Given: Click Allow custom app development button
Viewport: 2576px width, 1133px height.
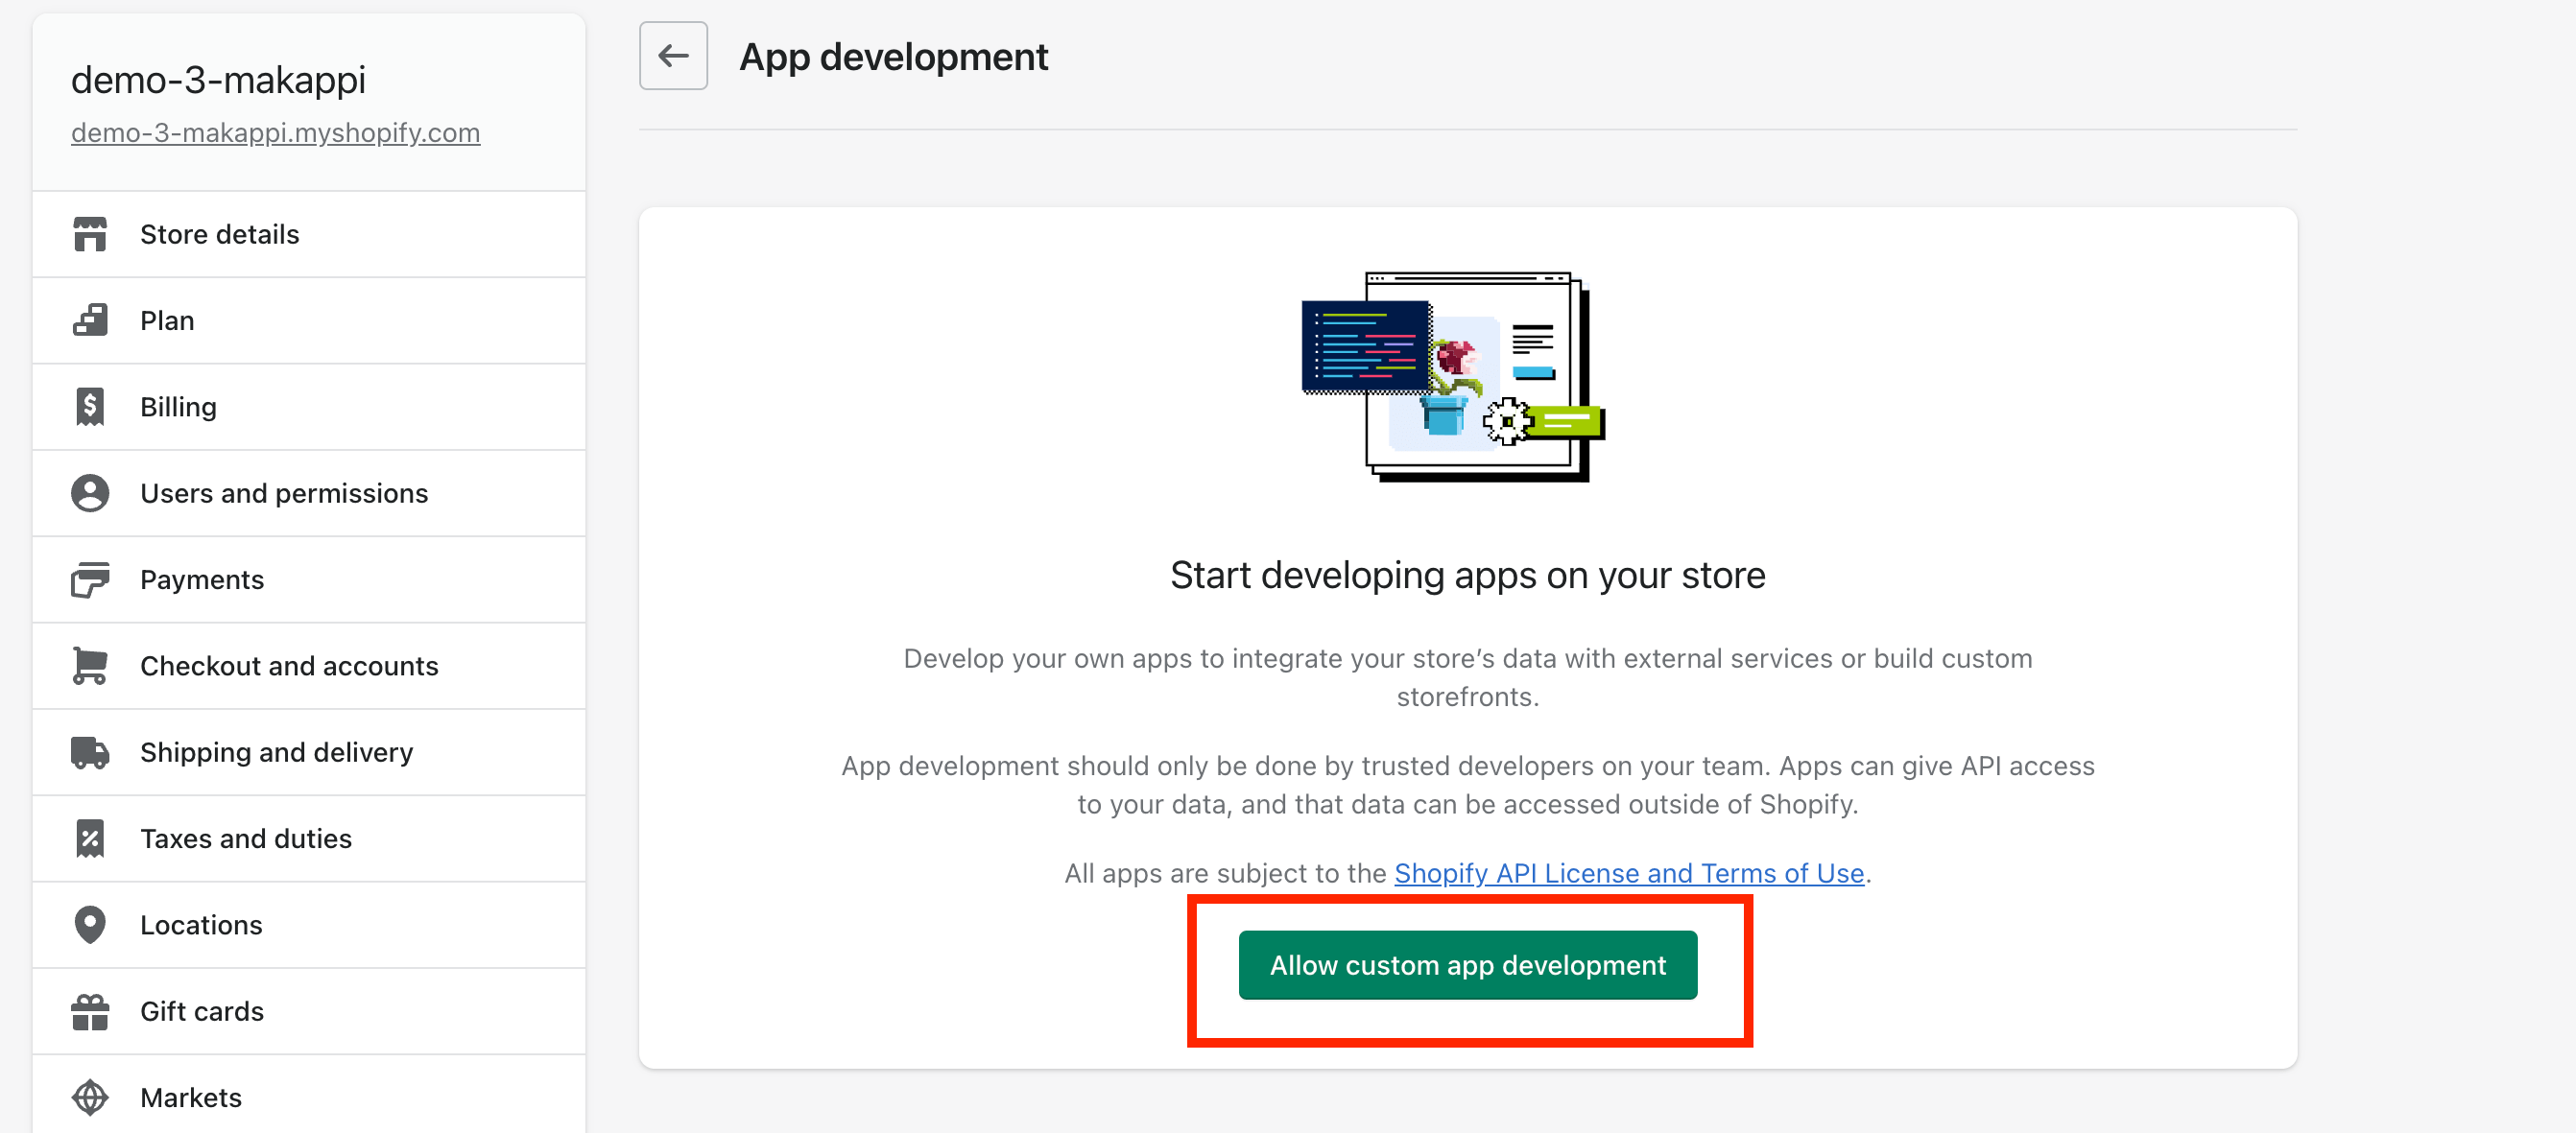Looking at the screenshot, I should 1467,965.
